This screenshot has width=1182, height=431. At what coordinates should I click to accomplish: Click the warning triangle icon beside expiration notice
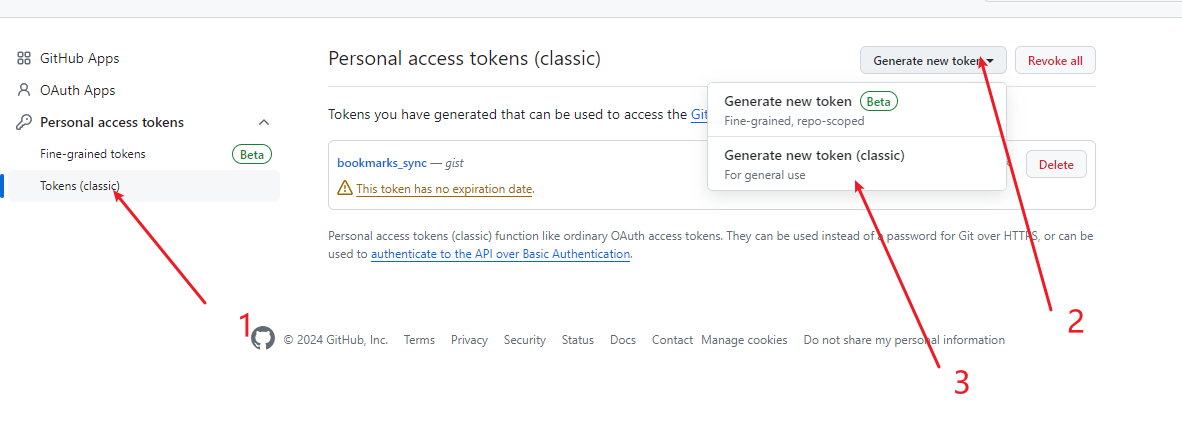345,188
